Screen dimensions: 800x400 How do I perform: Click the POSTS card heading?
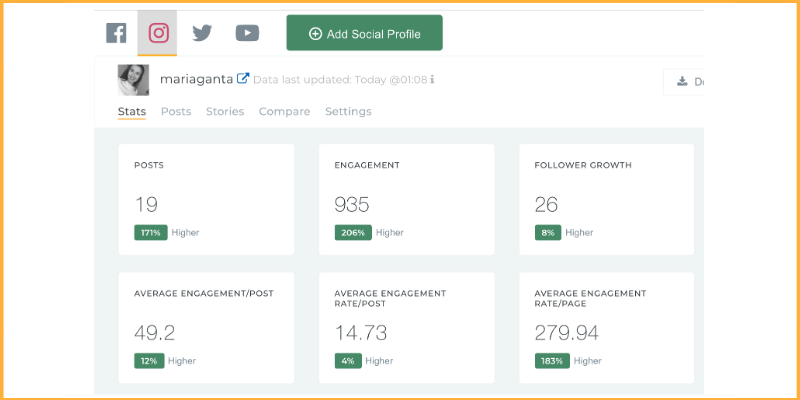pos(149,165)
